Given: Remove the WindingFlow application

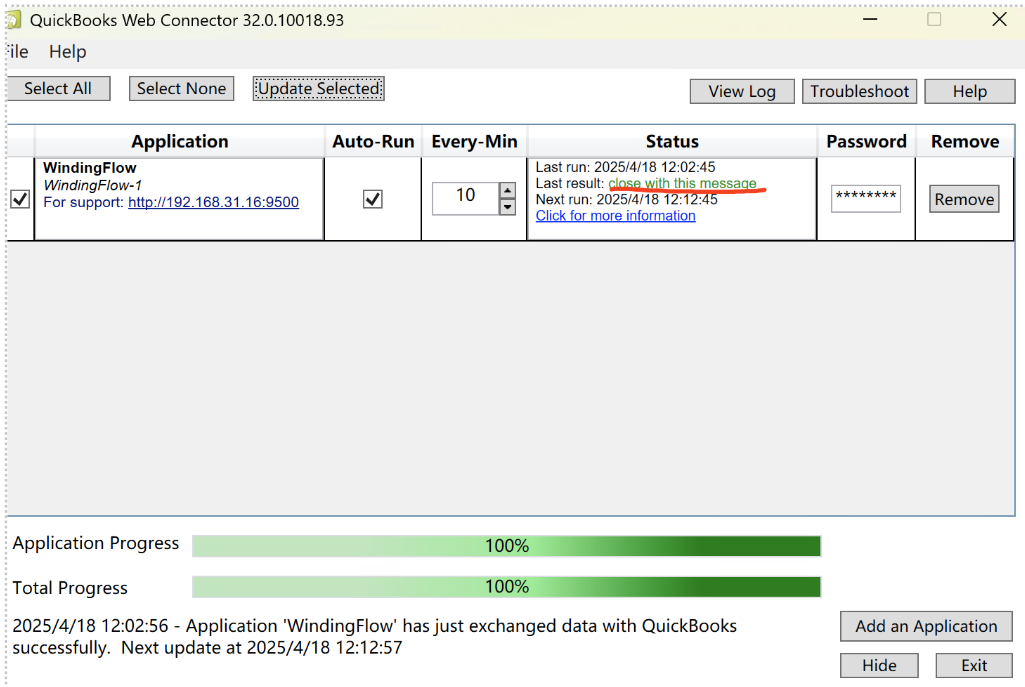Looking at the screenshot, I should [x=964, y=199].
